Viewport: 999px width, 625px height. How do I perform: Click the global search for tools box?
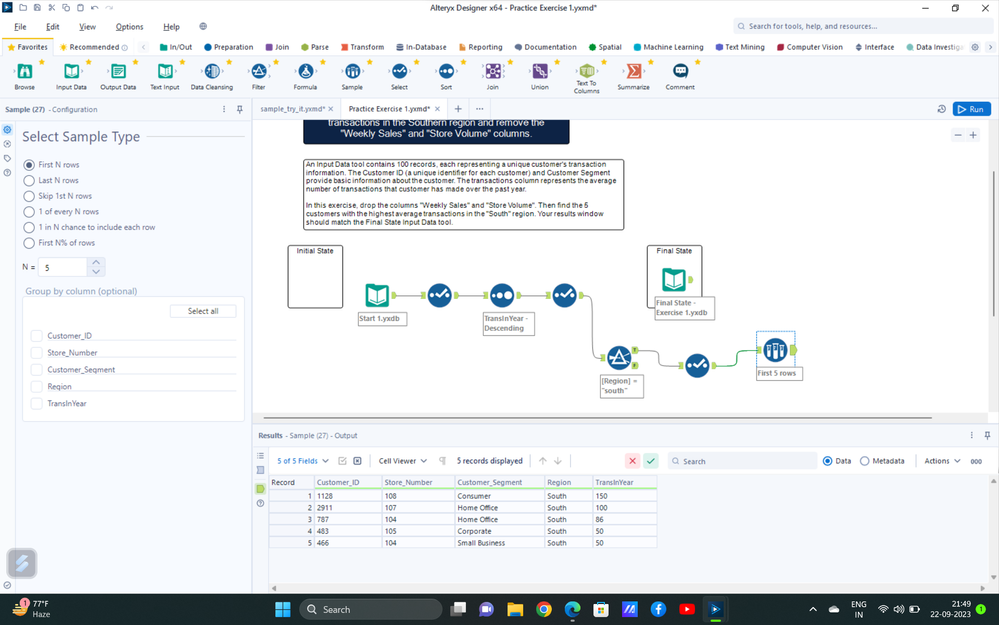[x=863, y=26]
